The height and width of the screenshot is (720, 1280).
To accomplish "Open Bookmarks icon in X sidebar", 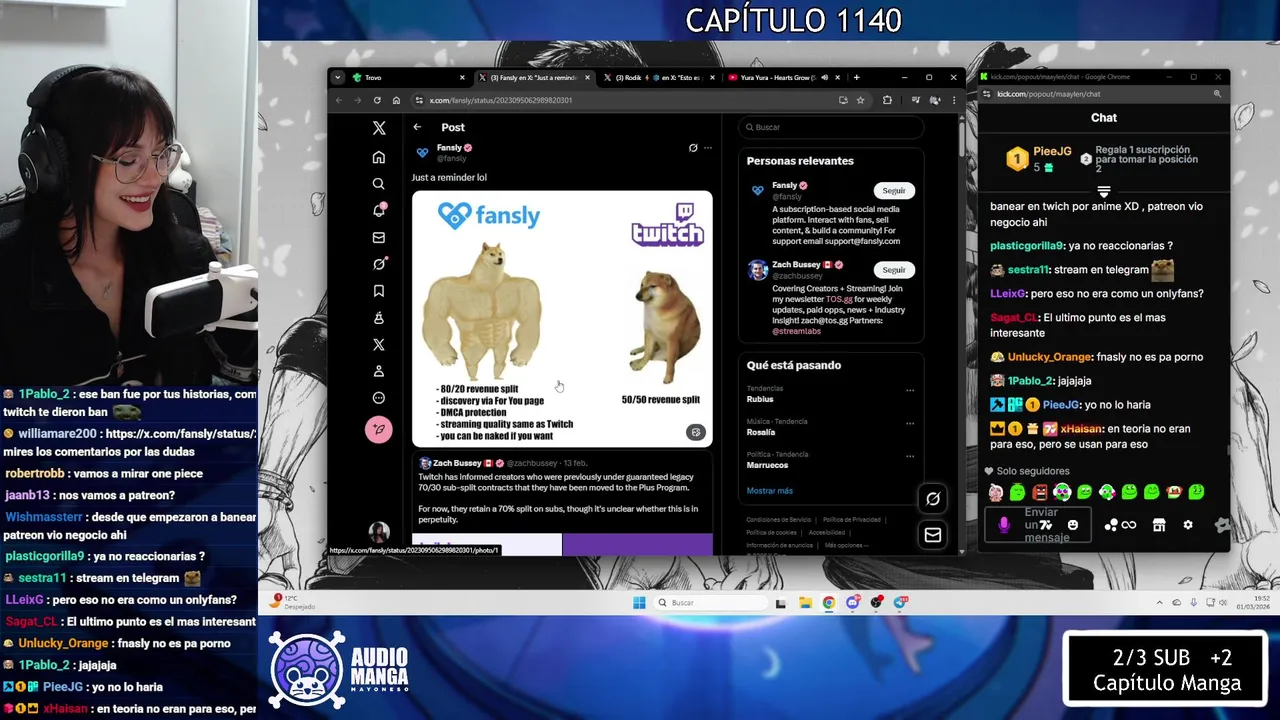I will [x=379, y=291].
